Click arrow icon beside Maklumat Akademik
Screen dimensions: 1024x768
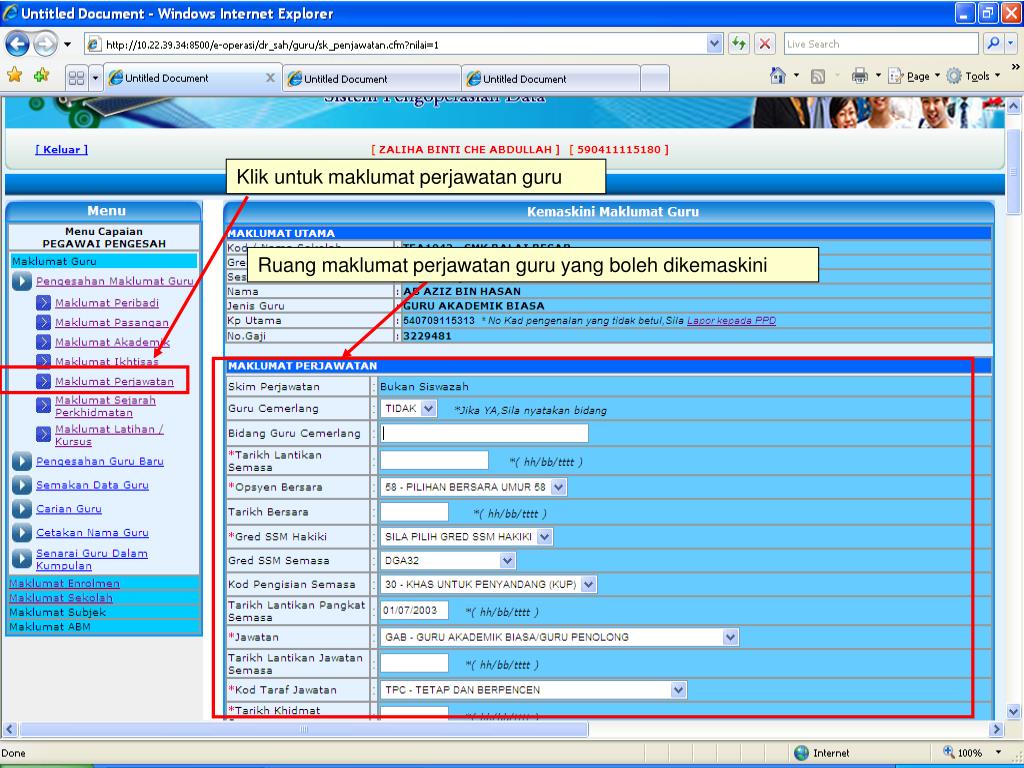click(43, 342)
